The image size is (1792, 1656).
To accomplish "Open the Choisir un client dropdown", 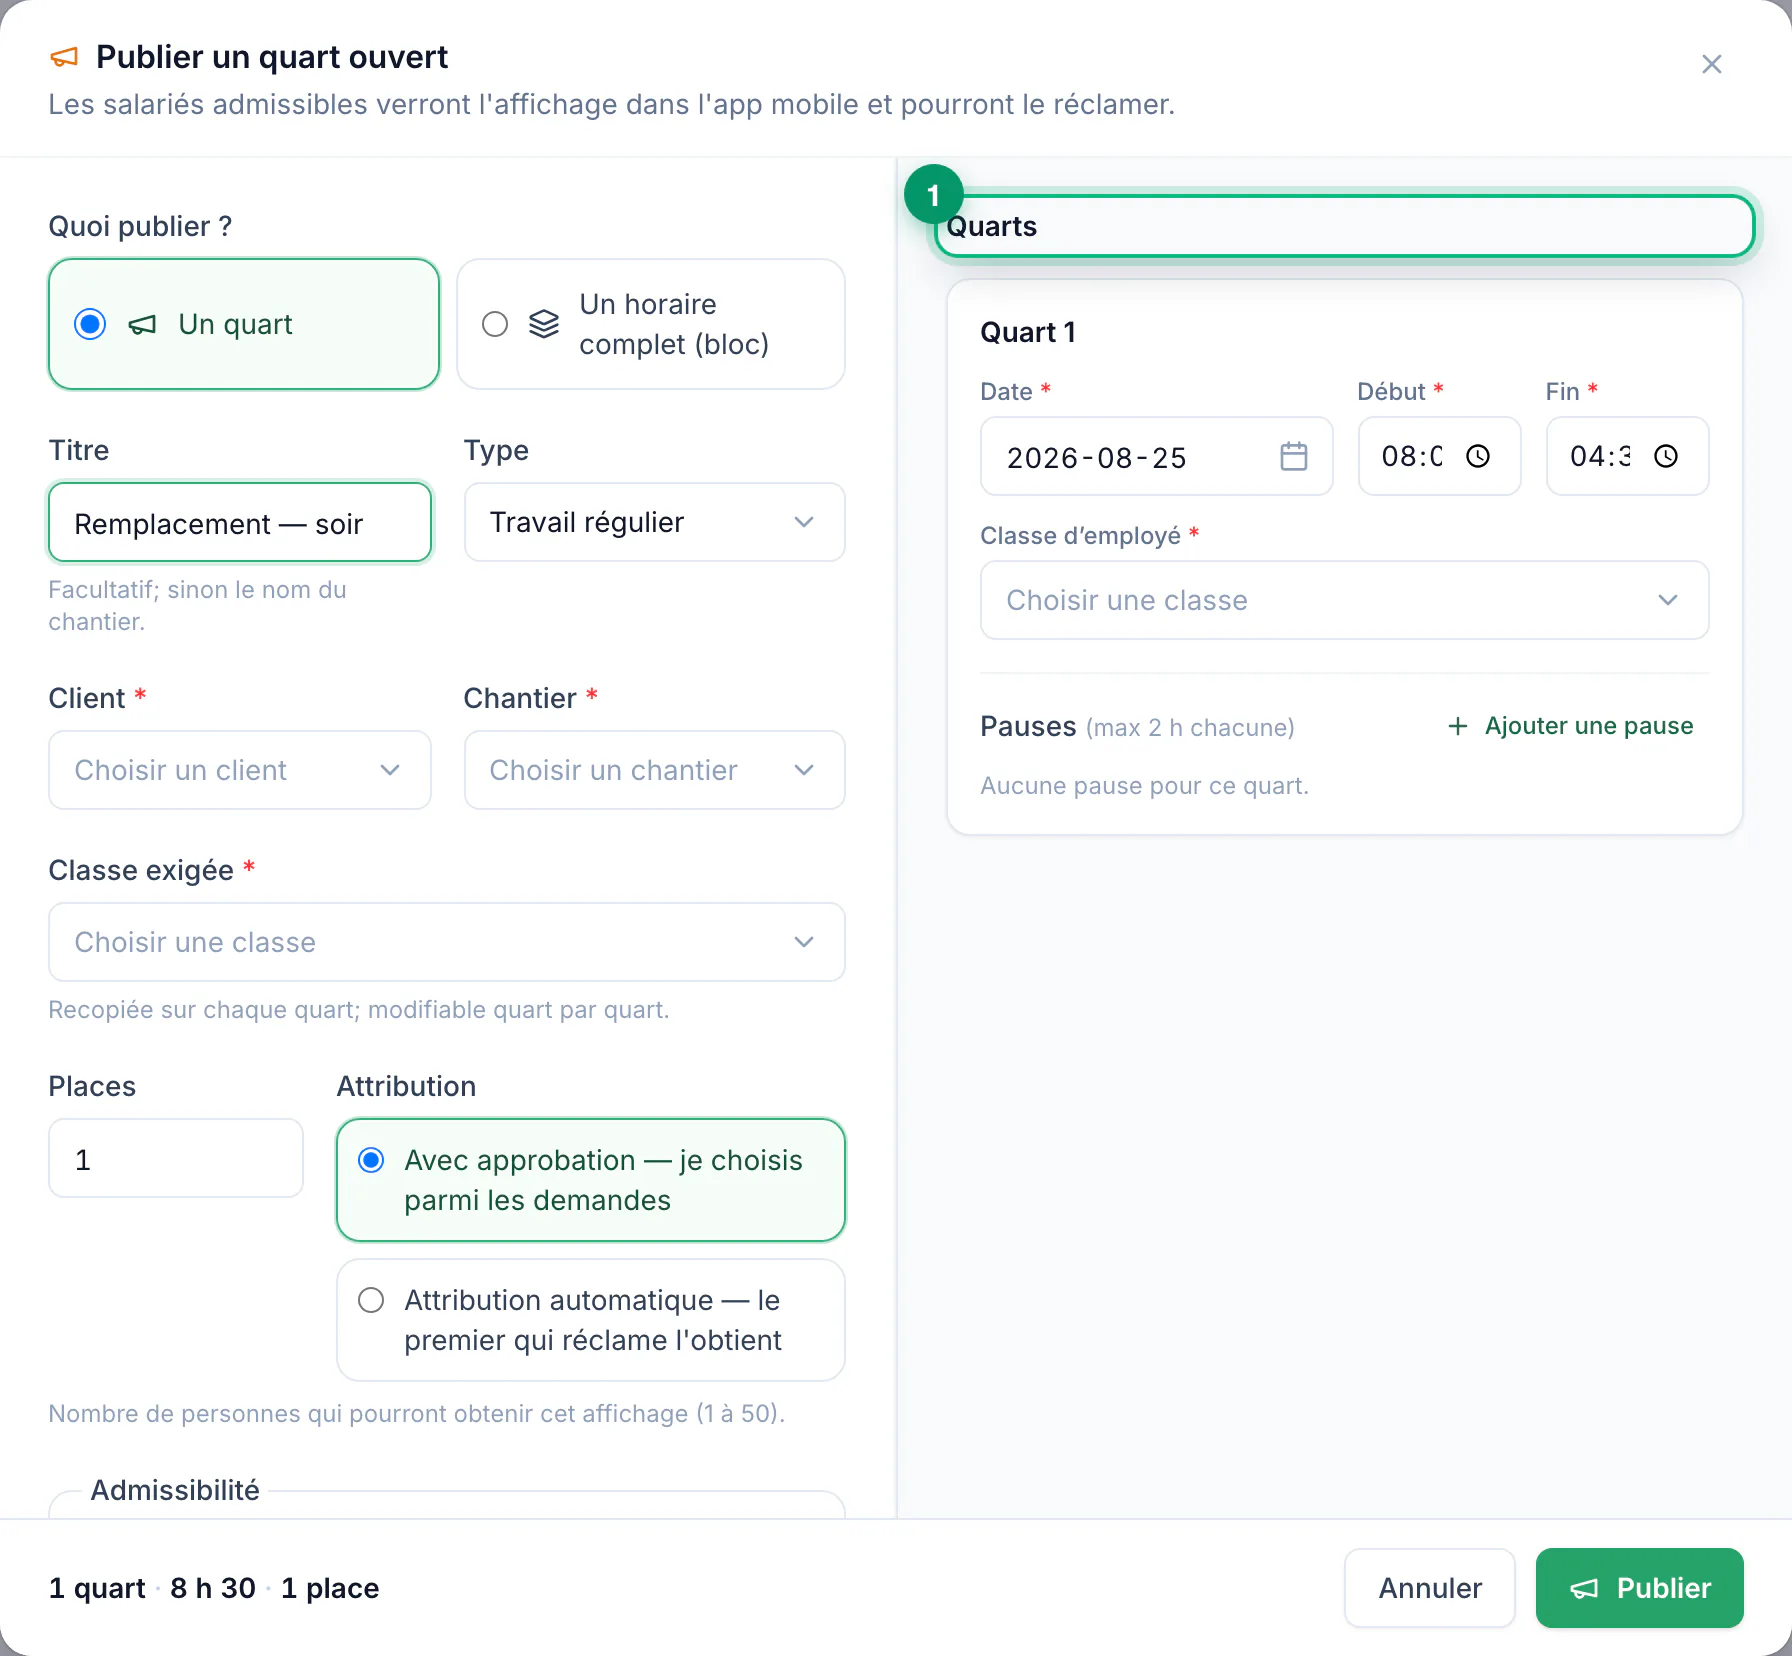I will (240, 770).
